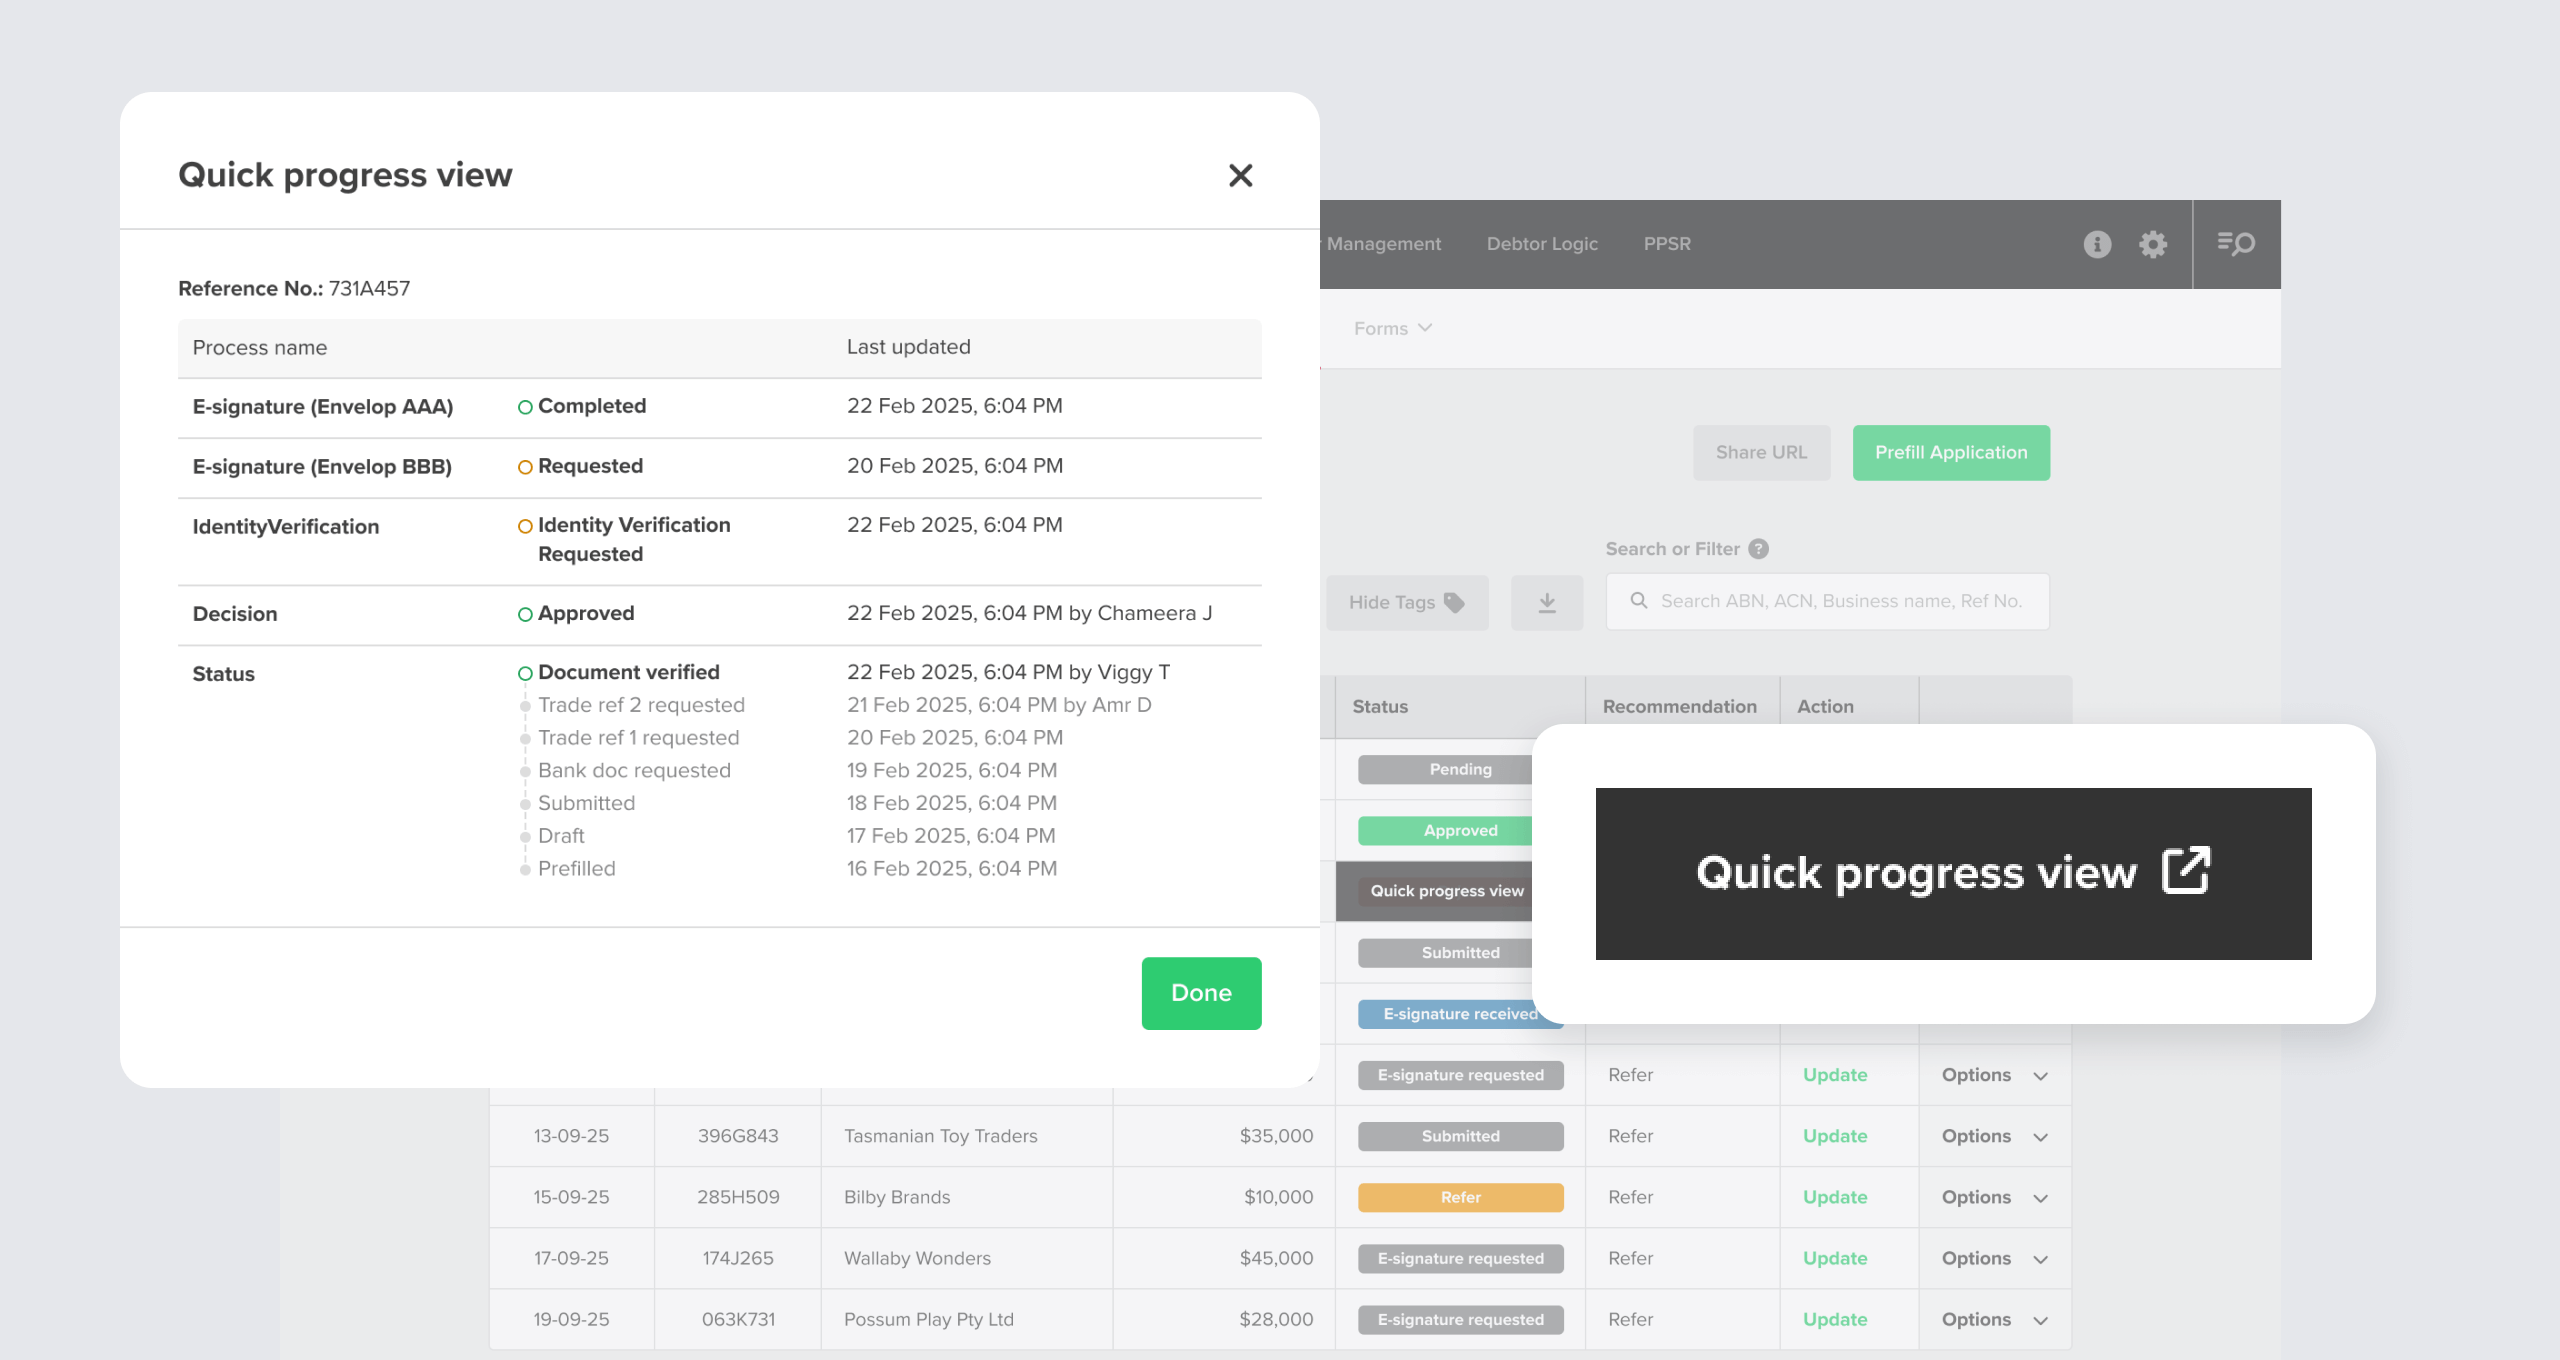Click the download export icon beside Hide Tags
2560x1360 pixels.
1546,601
